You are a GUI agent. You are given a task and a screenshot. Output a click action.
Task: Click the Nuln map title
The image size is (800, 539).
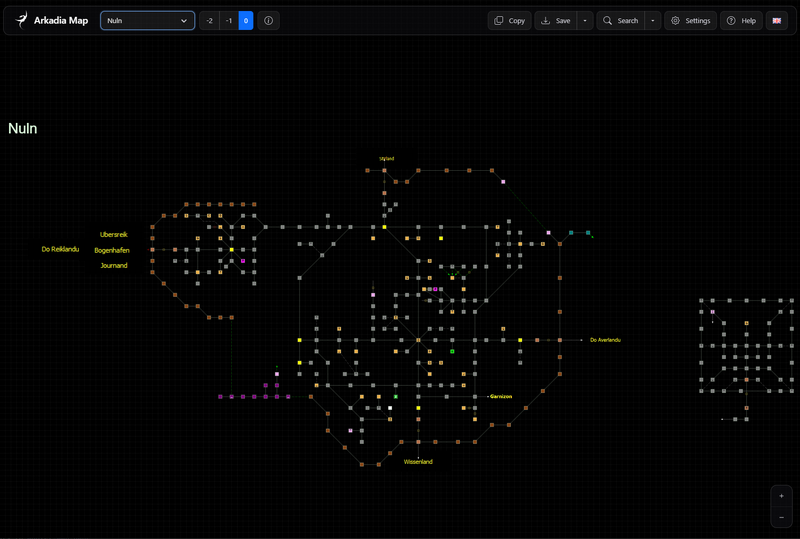[x=22, y=128]
